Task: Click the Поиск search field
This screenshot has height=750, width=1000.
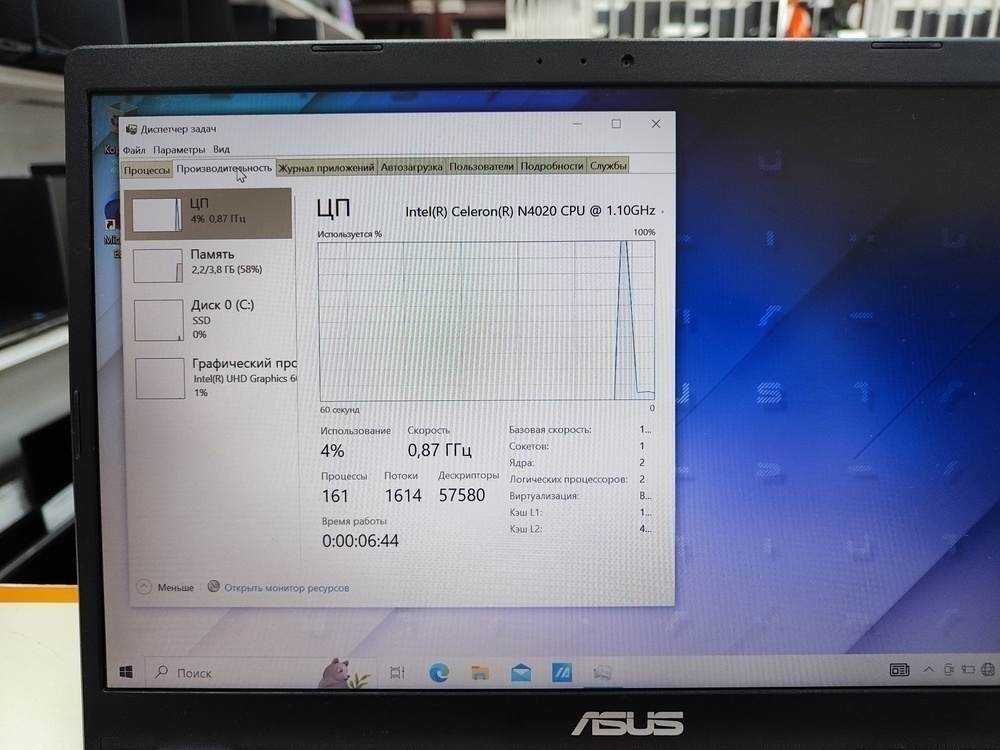Action: (198, 672)
